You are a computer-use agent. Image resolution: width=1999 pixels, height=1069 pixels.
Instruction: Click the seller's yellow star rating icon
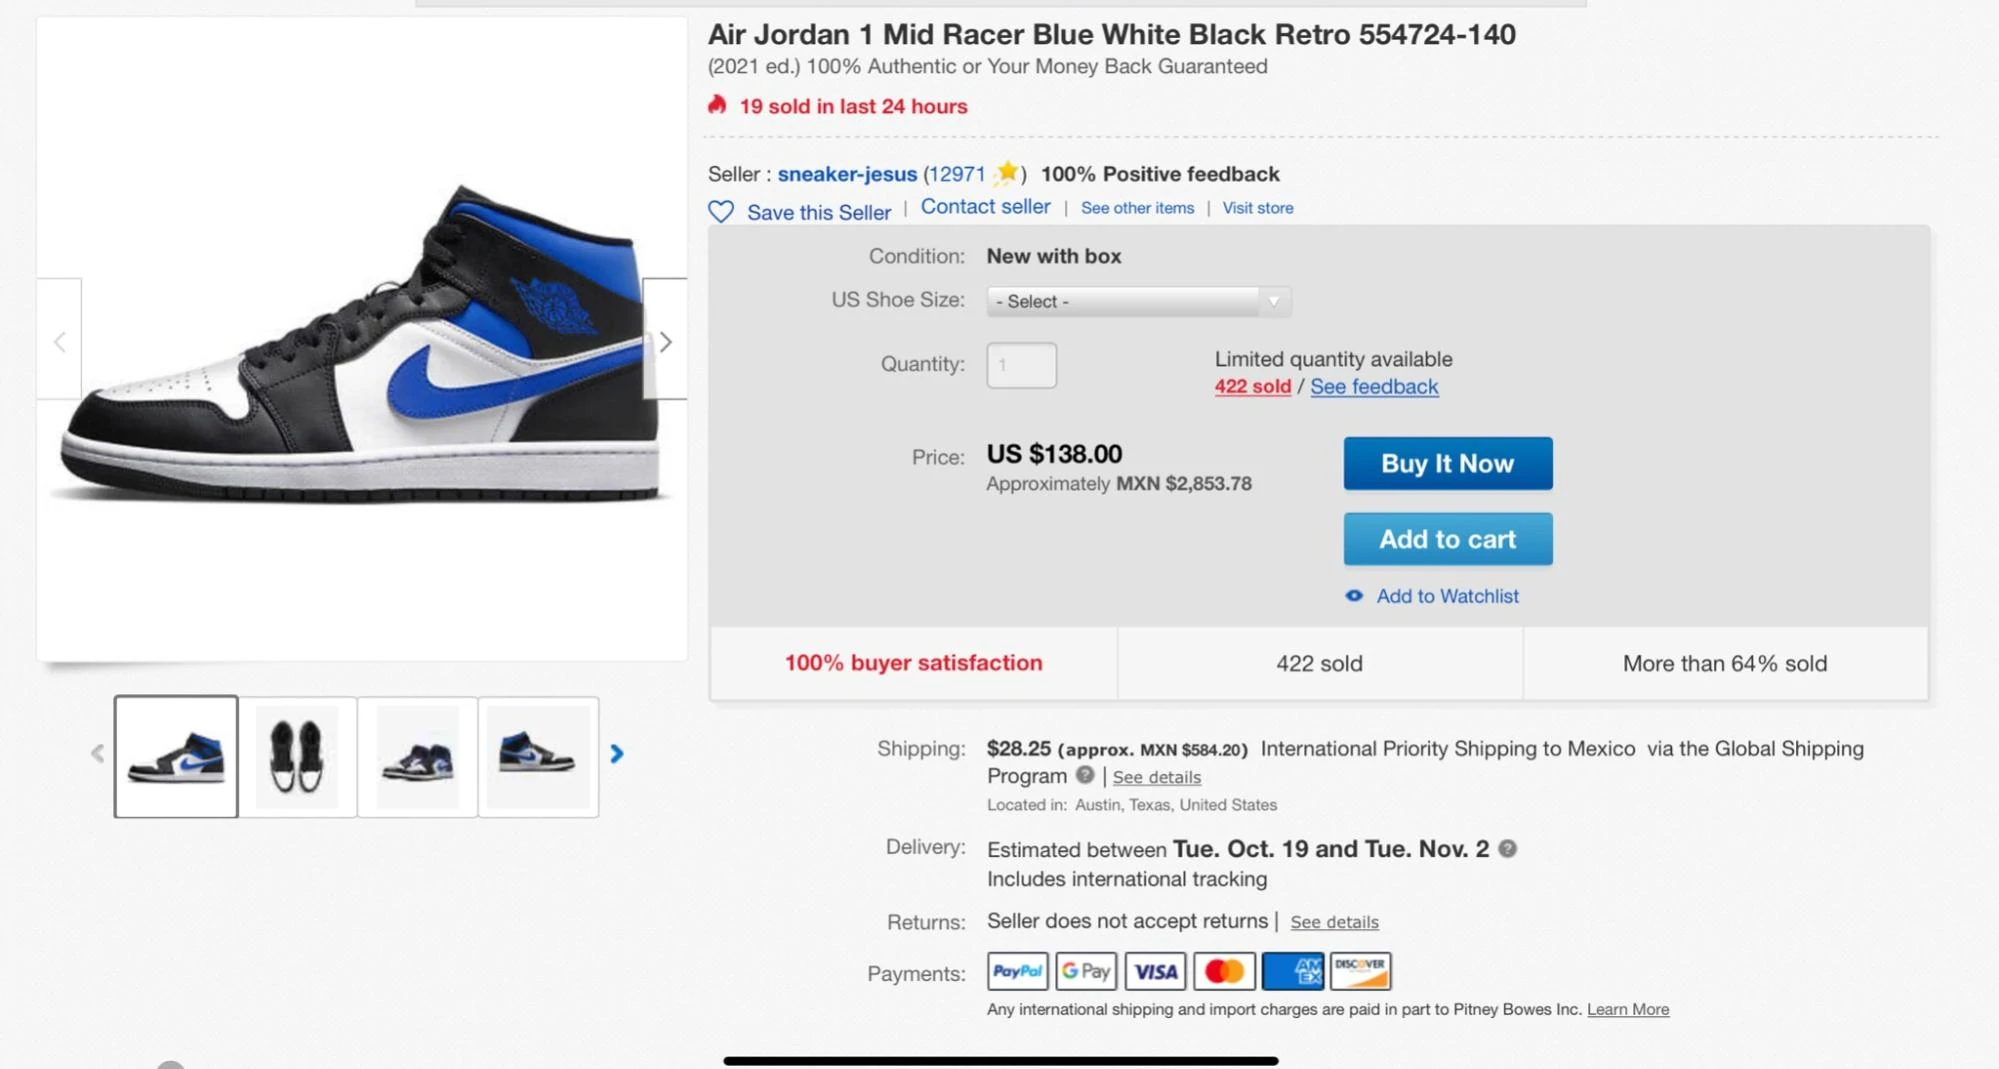1007,173
